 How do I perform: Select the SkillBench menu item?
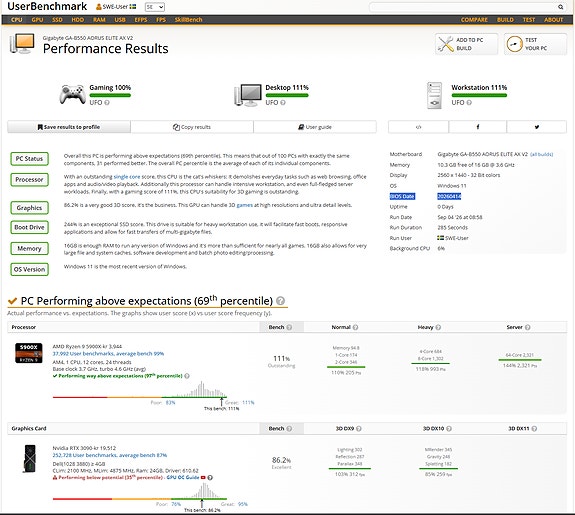pyautogui.click(x=188, y=20)
